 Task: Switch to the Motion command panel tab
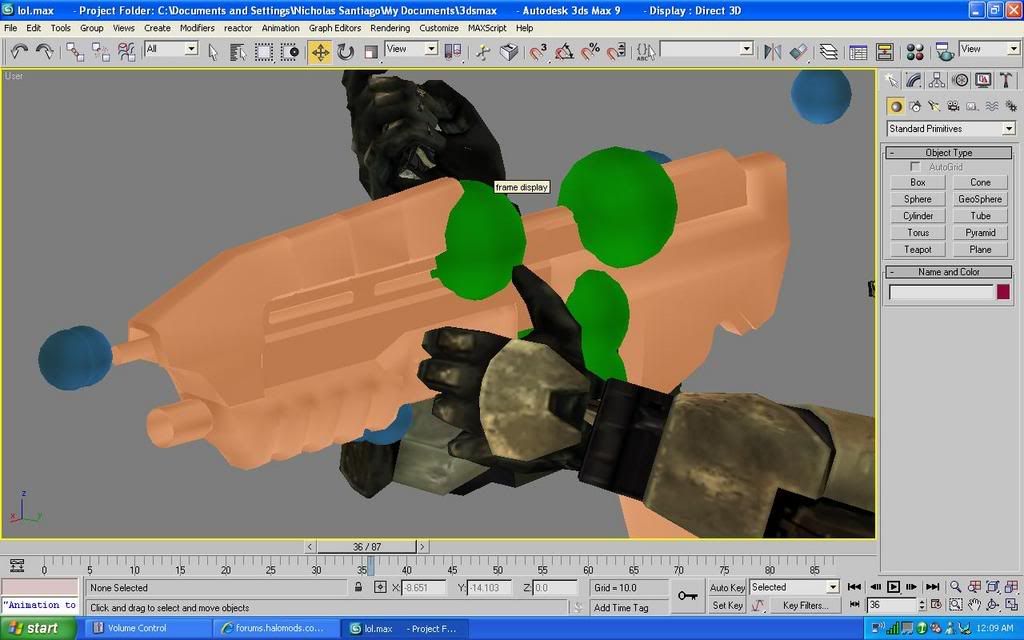pos(960,80)
